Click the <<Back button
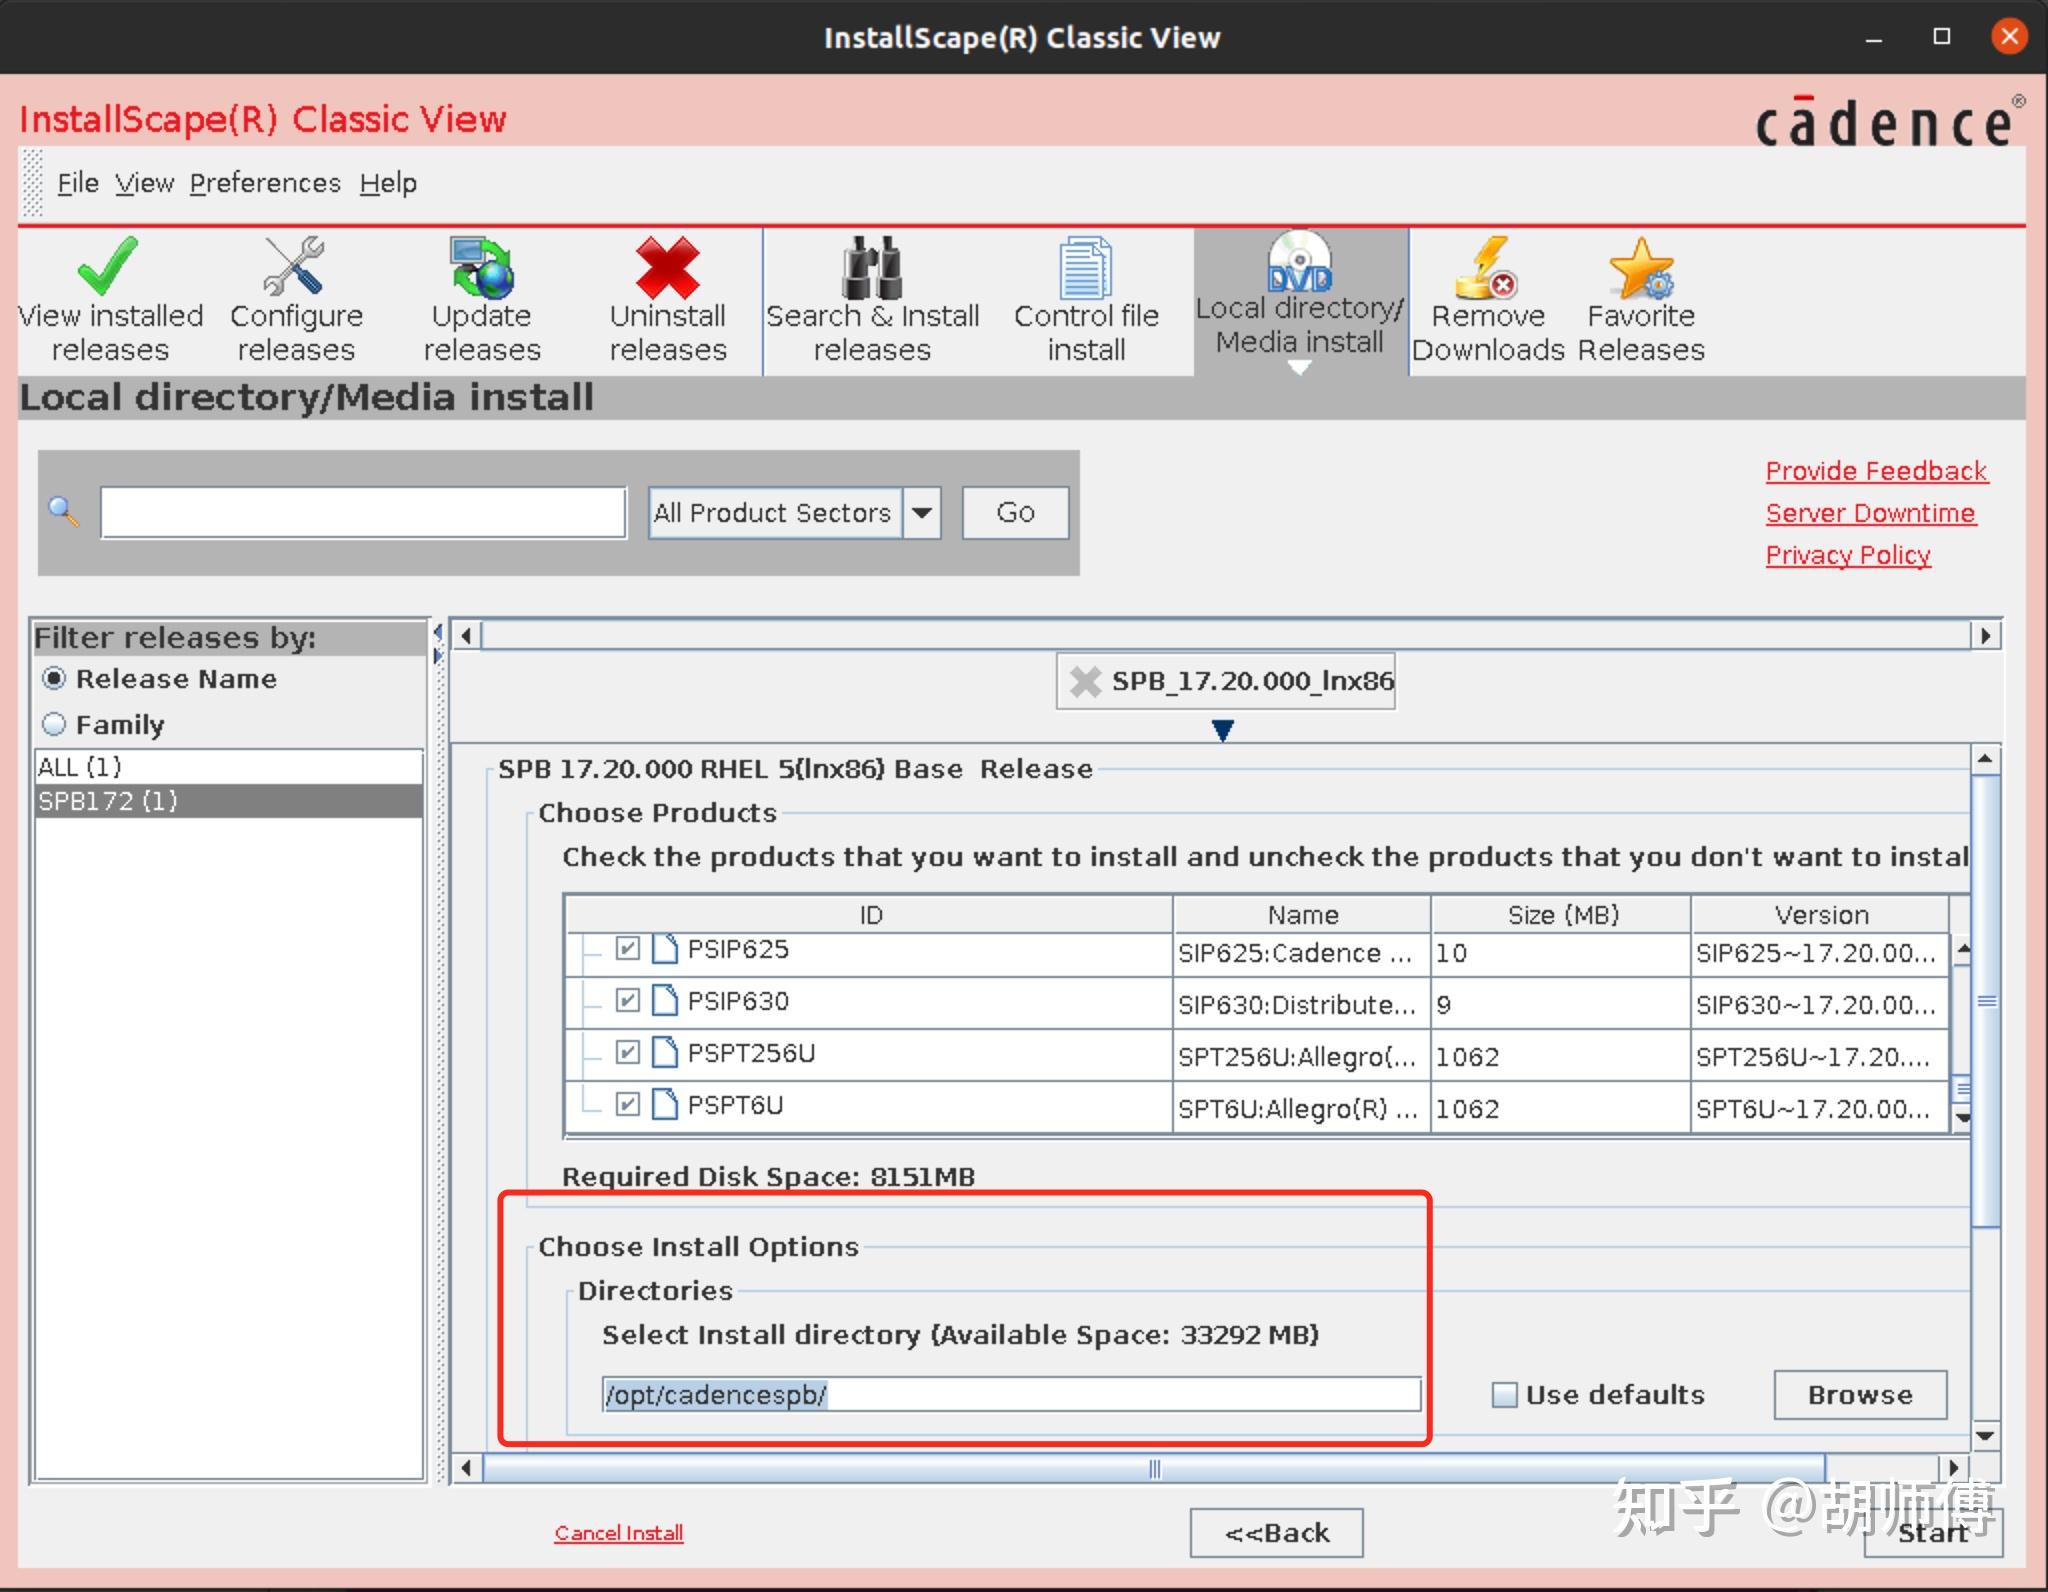 tap(1276, 1533)
